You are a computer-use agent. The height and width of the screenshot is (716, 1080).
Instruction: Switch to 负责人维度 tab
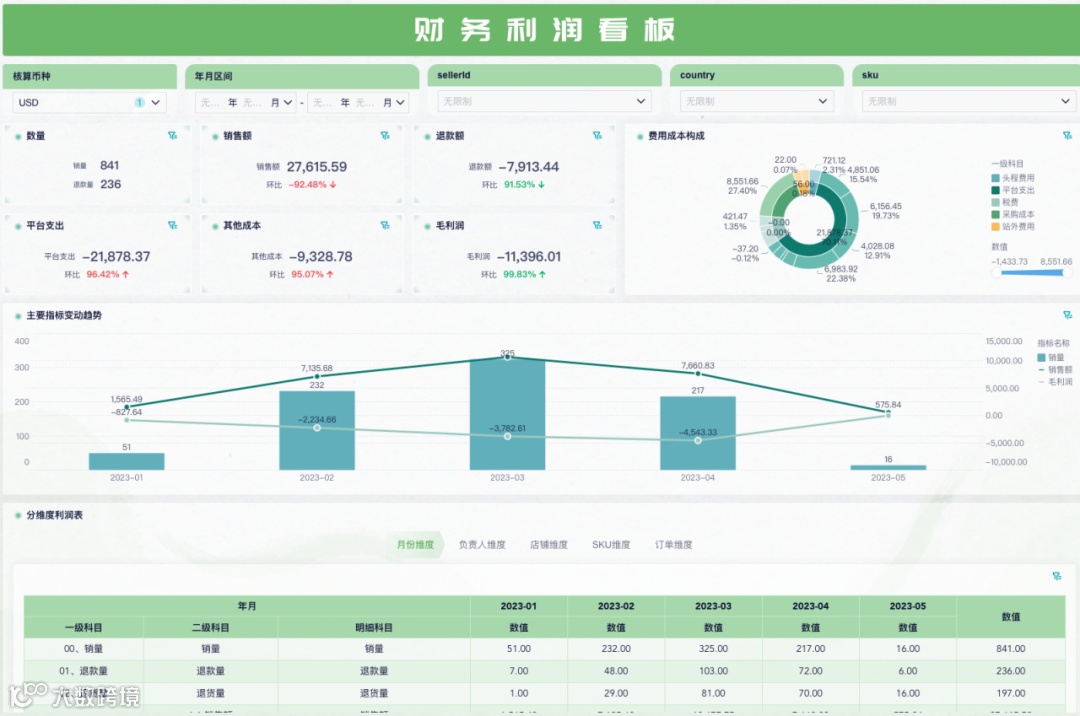(482, 545)
